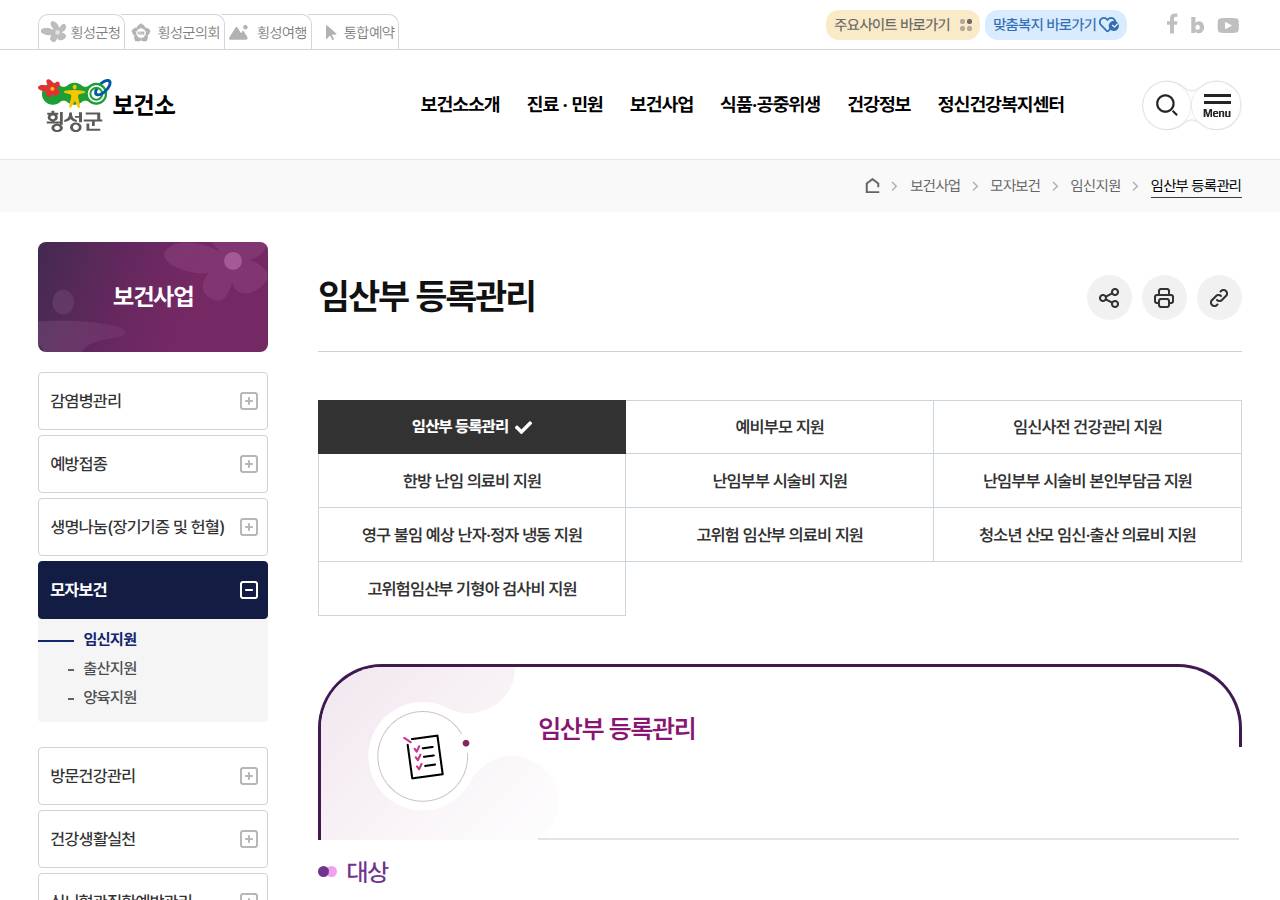1280x900 pixels.
Task: Click the print page icon
Action: click(x=1164, y=298)
